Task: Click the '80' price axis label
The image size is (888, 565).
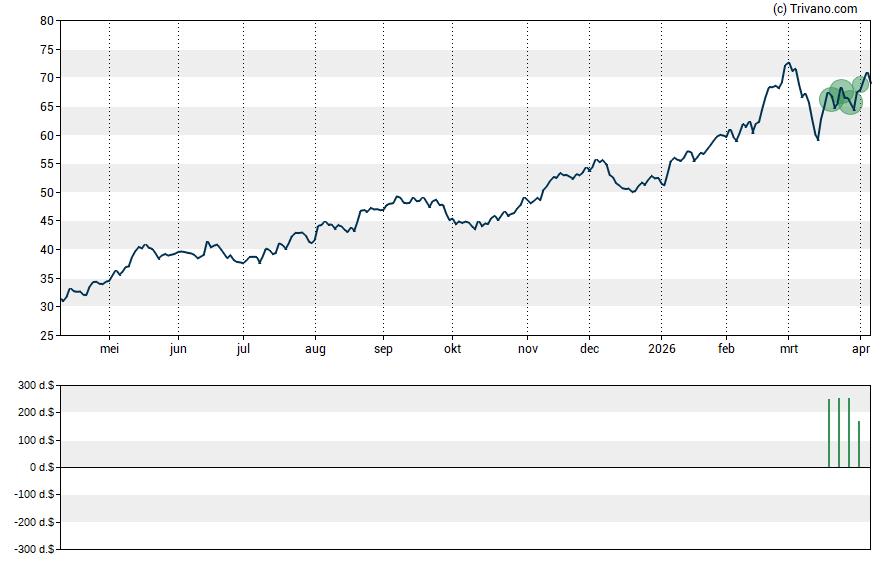Action: click(47, 21)
